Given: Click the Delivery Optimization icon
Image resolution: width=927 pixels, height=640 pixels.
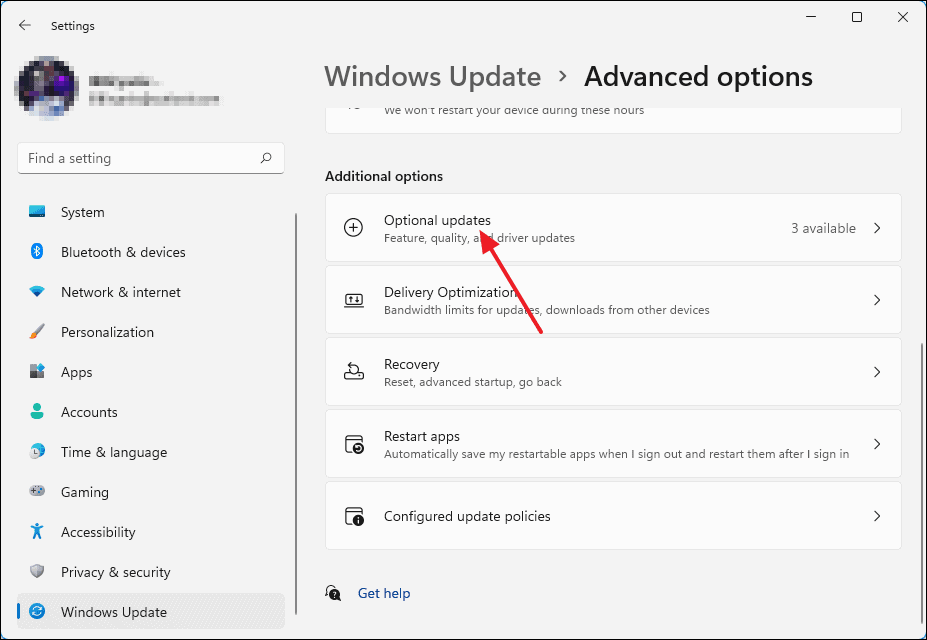Looking at the screenshot, I should click(353, 299).
